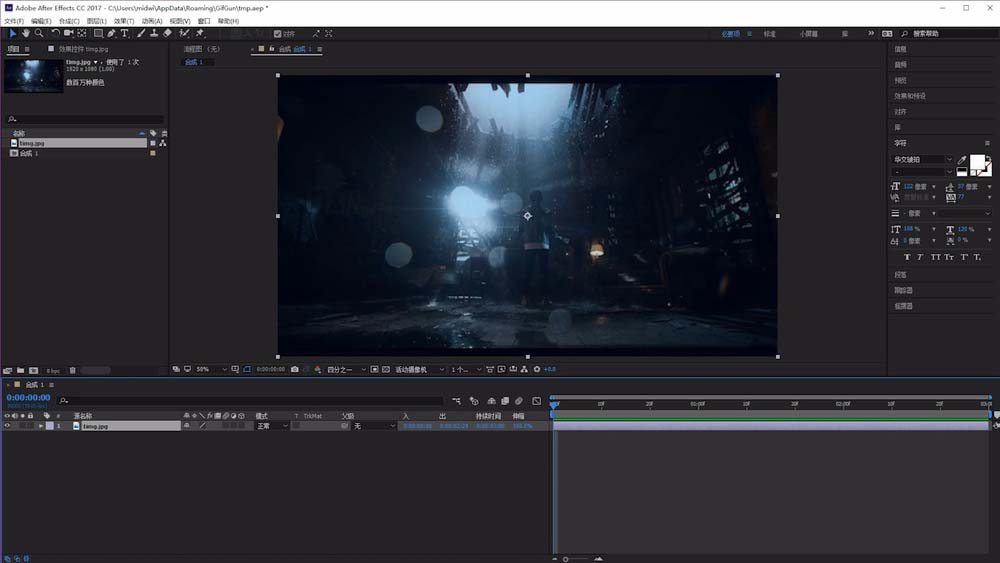Open the layer blending mode dropdown
Image resolution: width=1000 pixels, height=563 pixels.
pyautogui.click(x=272, y=426)
